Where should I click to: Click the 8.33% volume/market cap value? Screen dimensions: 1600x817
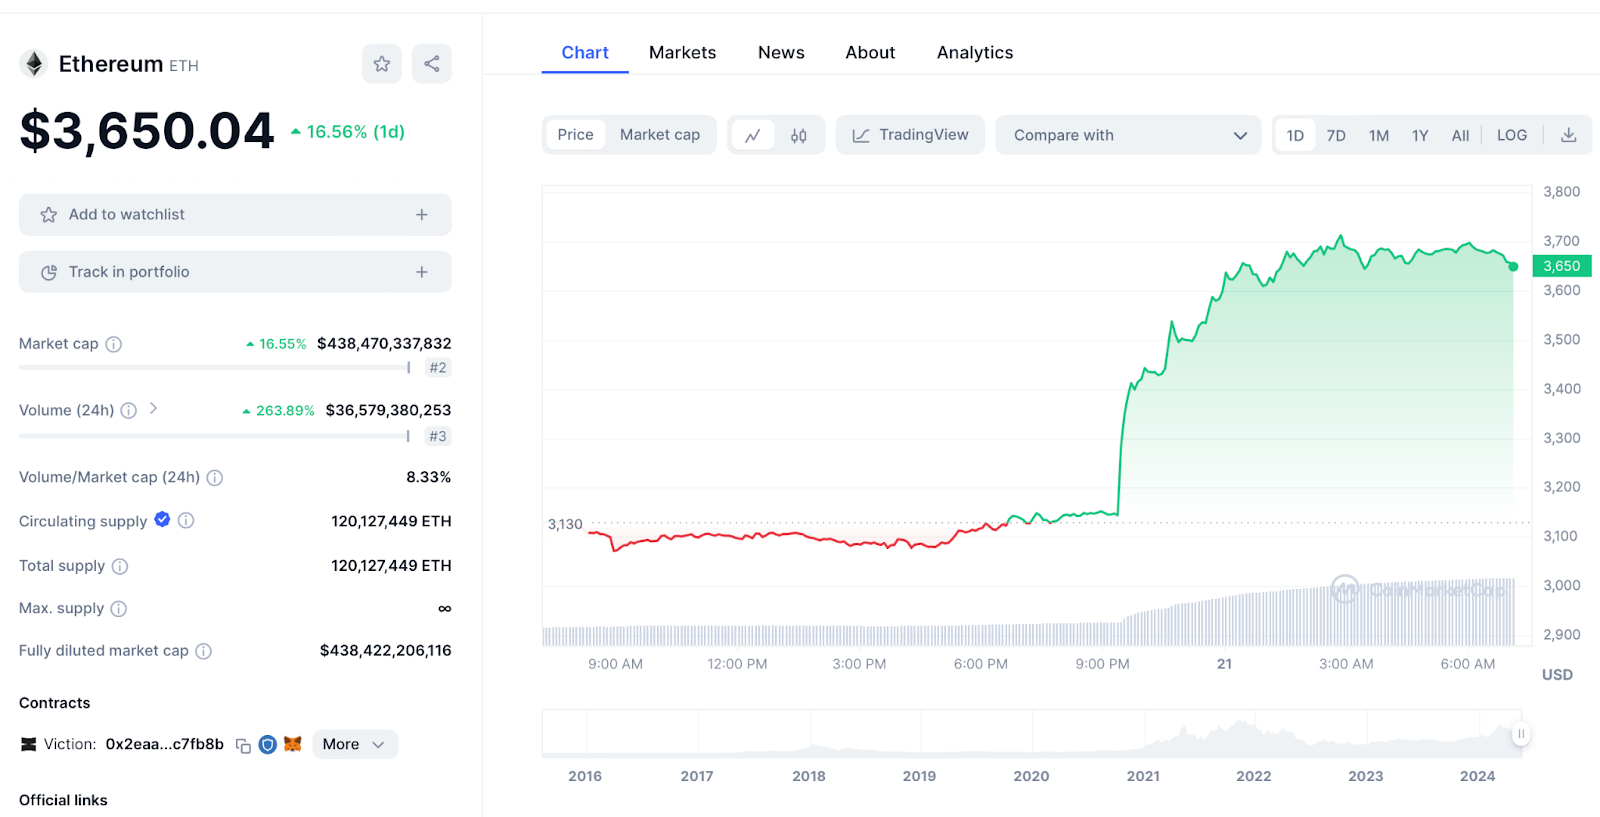click(429, 478)
